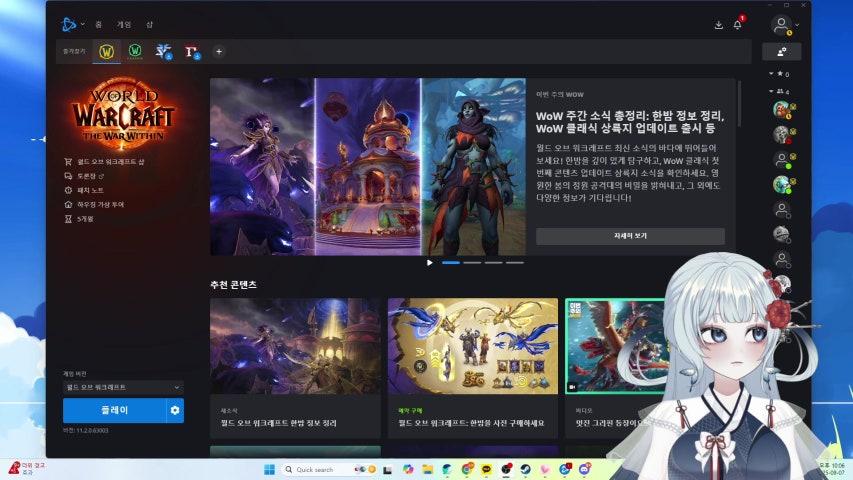Open the notifications bell icon

[738, 25]
